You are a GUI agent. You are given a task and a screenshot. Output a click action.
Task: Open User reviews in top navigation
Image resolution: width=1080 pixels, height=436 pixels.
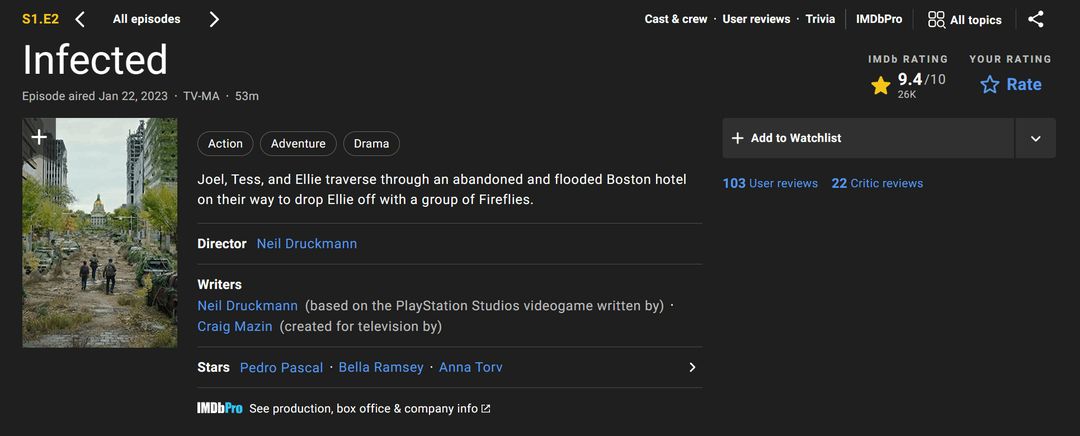pyautogui.click(x=756, y=19)
